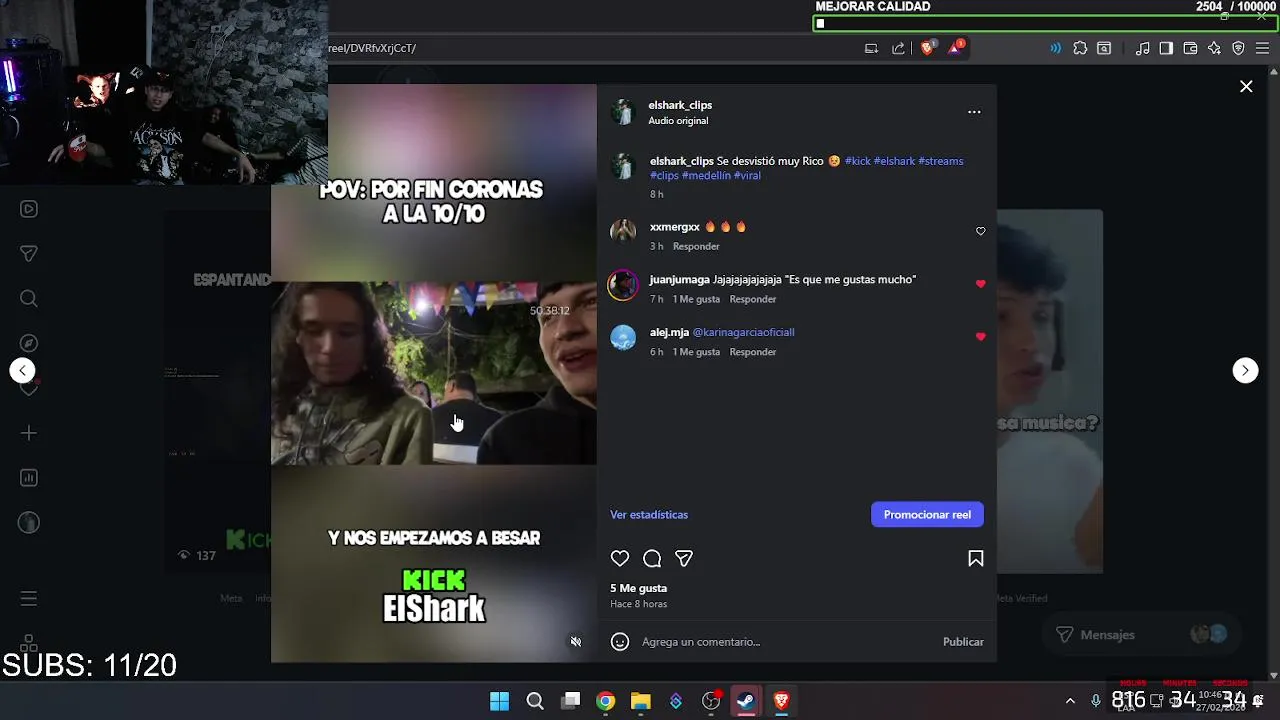Open Search in the Instagram sidebar
1280x720 pixels.
click(x=29, y=298)
